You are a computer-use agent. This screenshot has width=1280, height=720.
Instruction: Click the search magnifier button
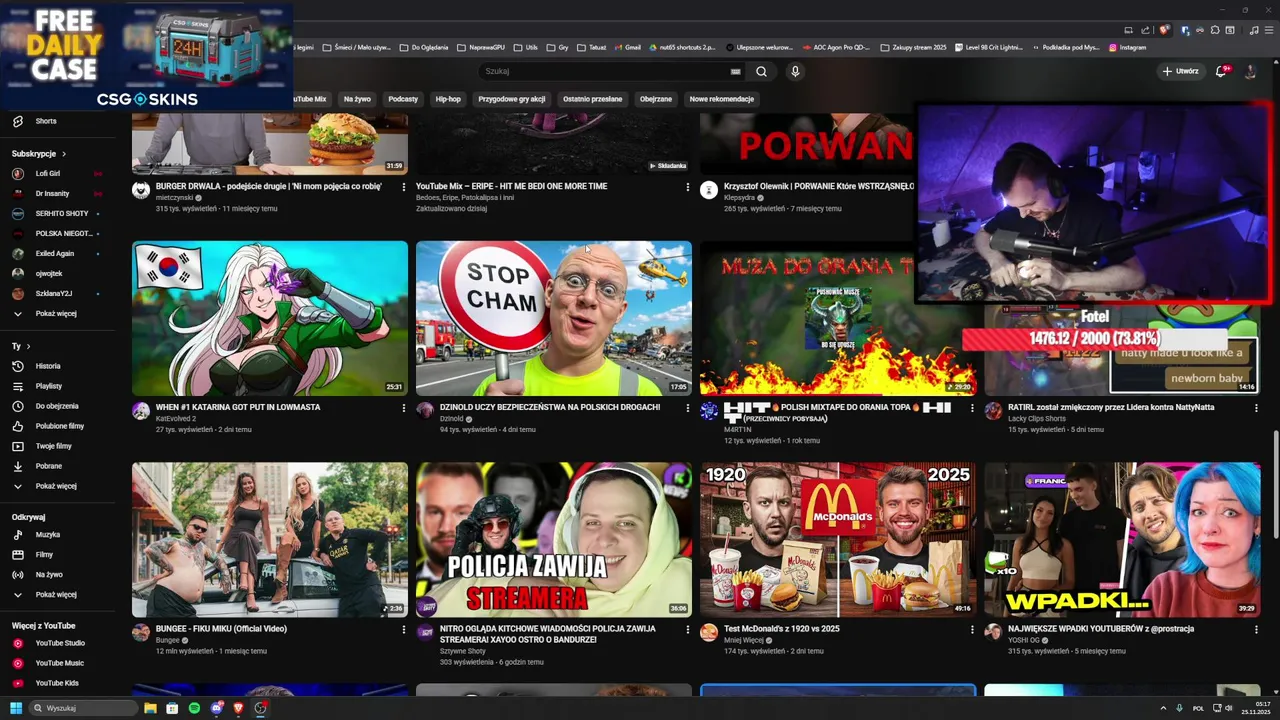761,72
